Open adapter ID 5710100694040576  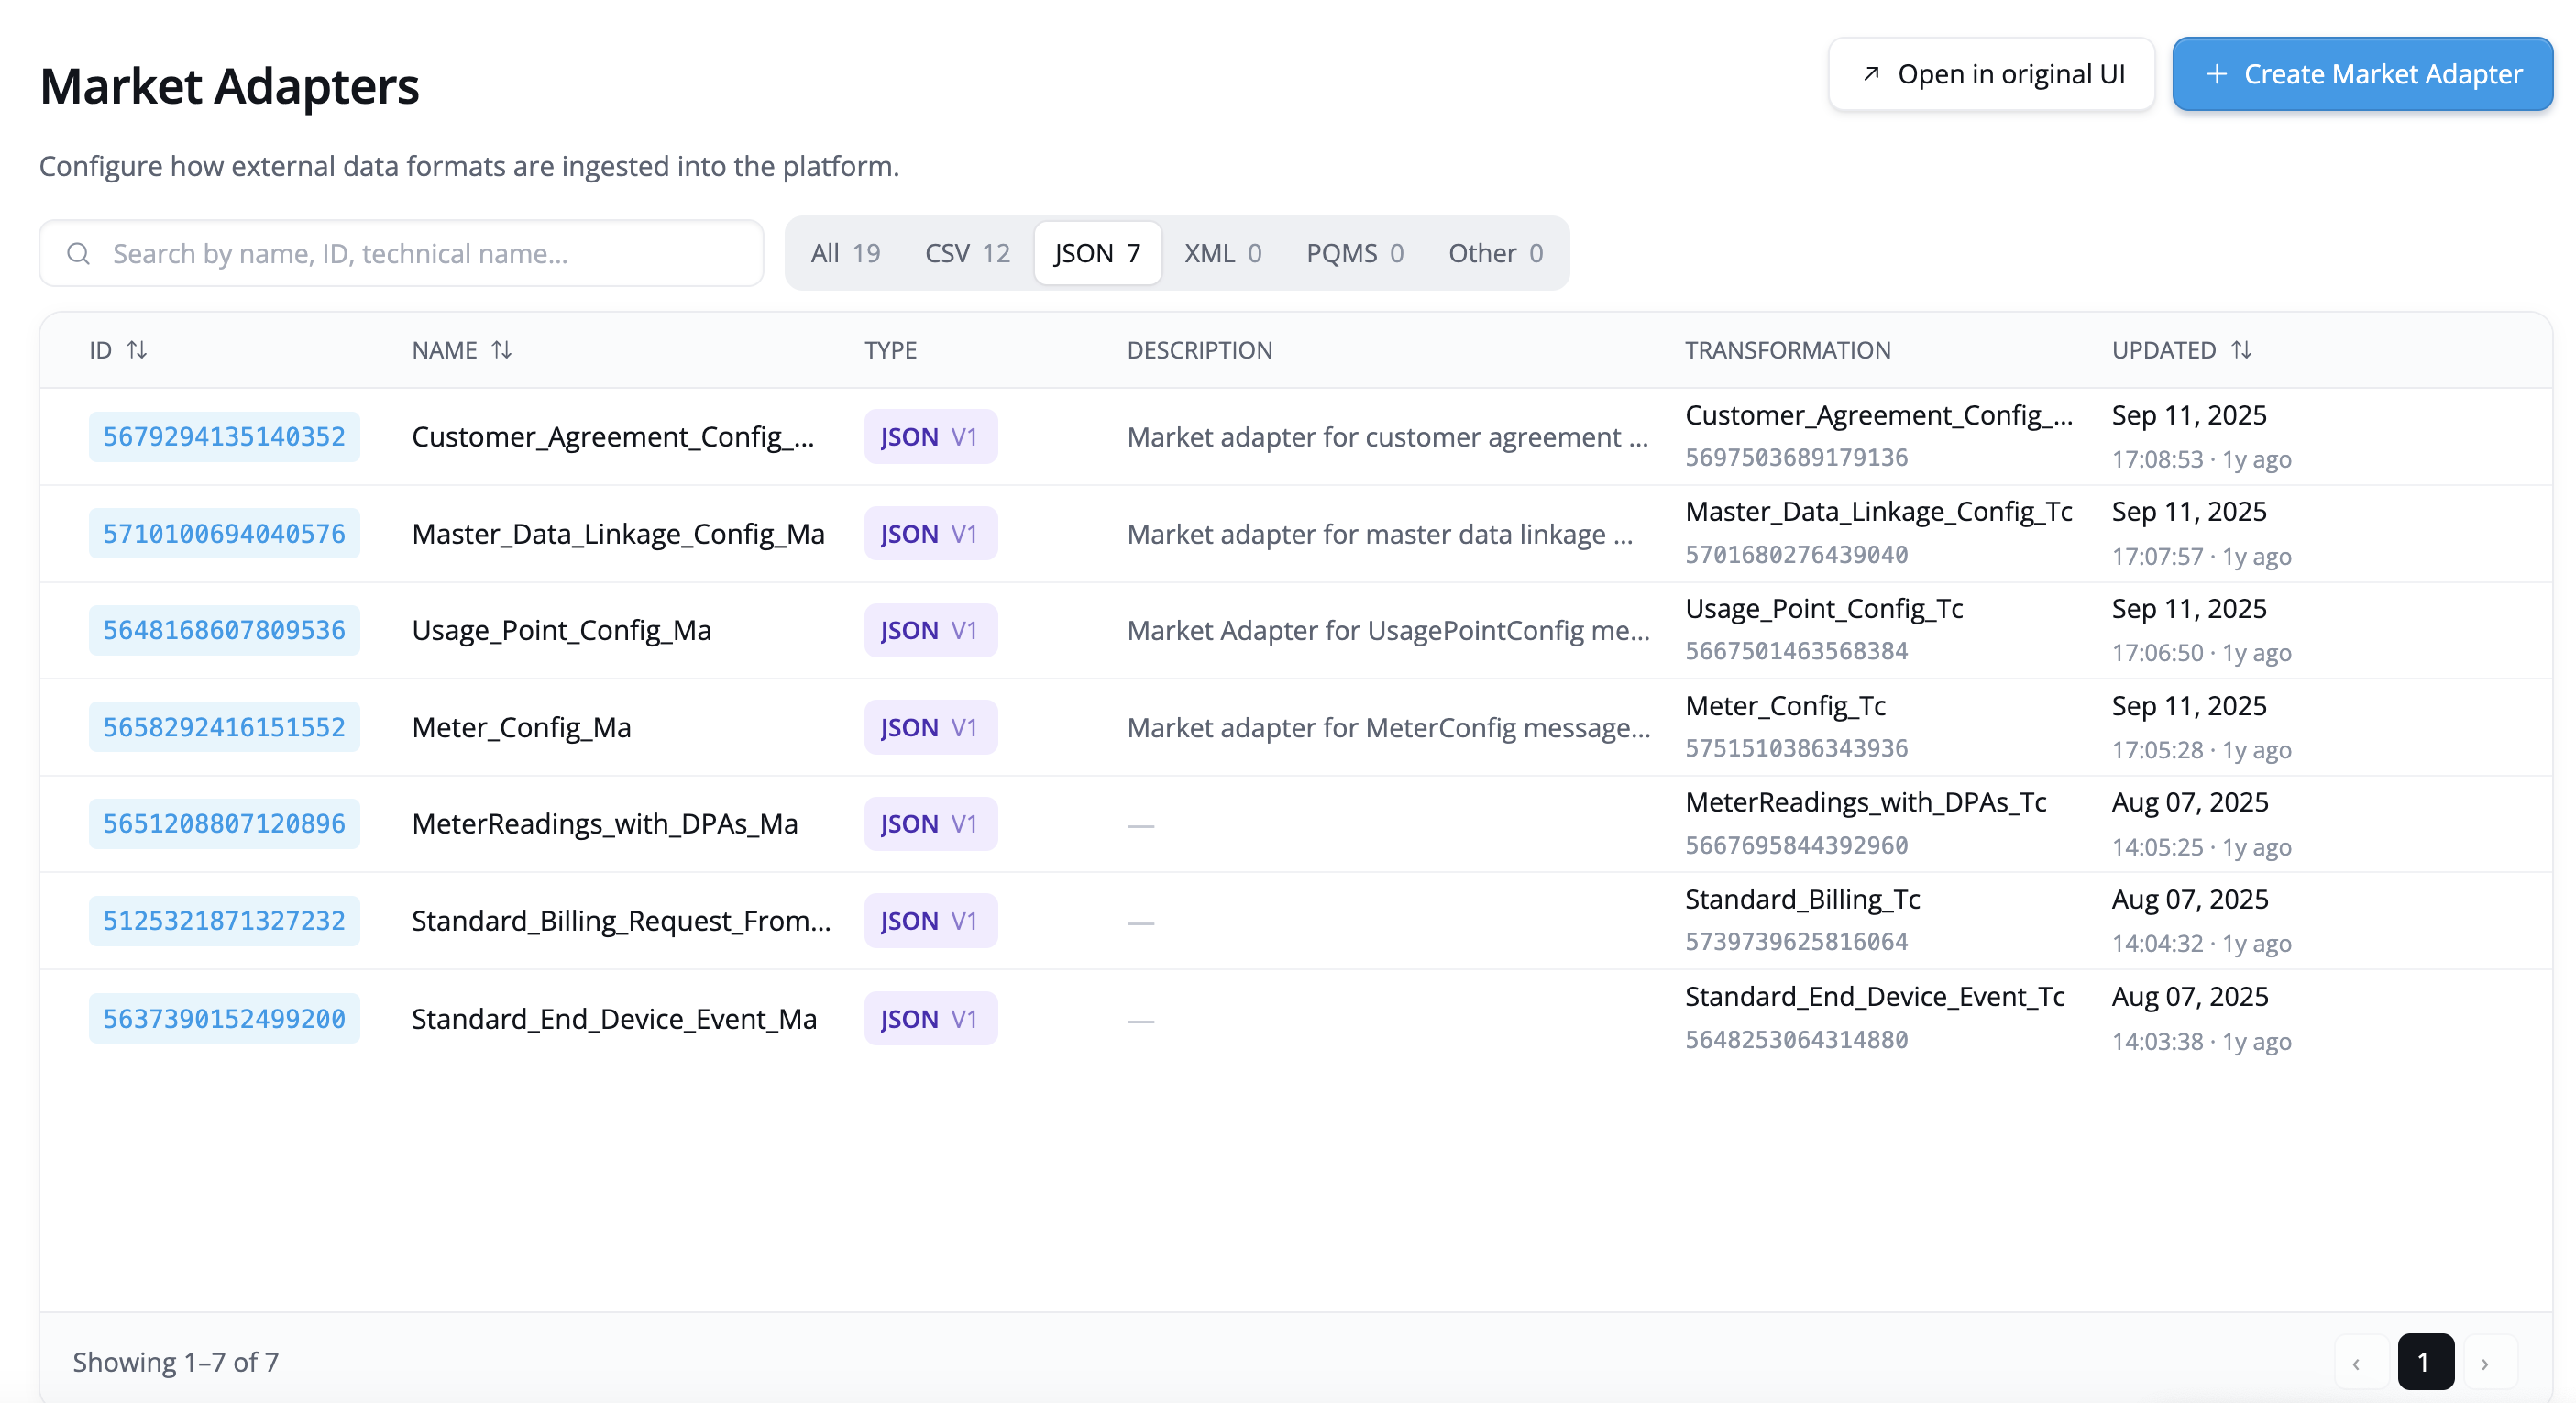click(x=224, y=534)
